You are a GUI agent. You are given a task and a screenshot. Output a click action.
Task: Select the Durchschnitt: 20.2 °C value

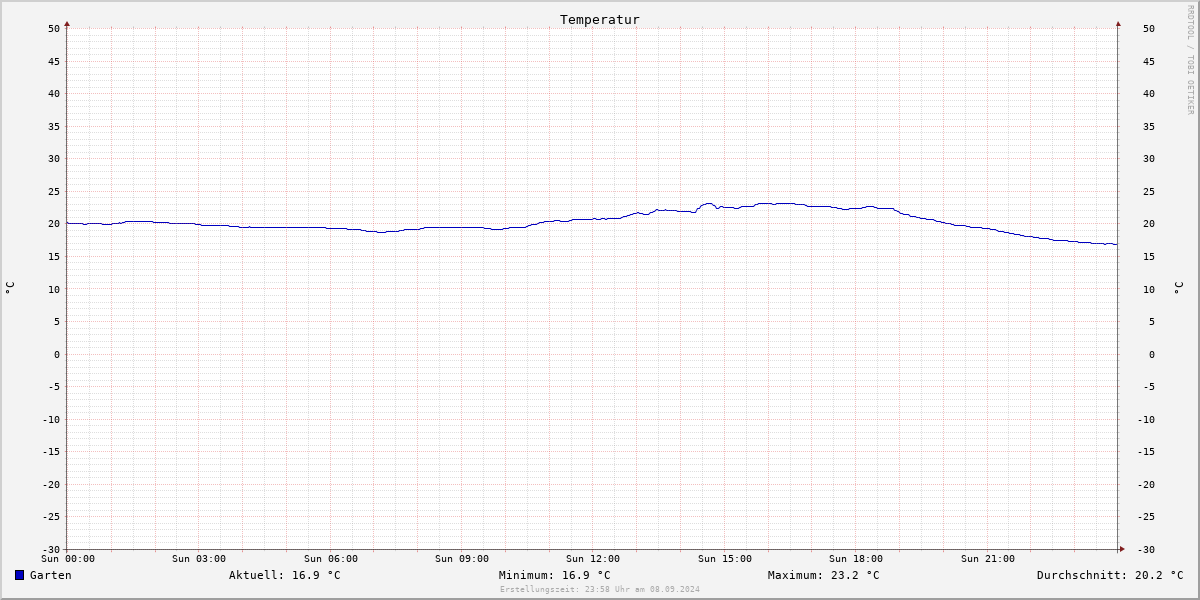coord(1110,575)
